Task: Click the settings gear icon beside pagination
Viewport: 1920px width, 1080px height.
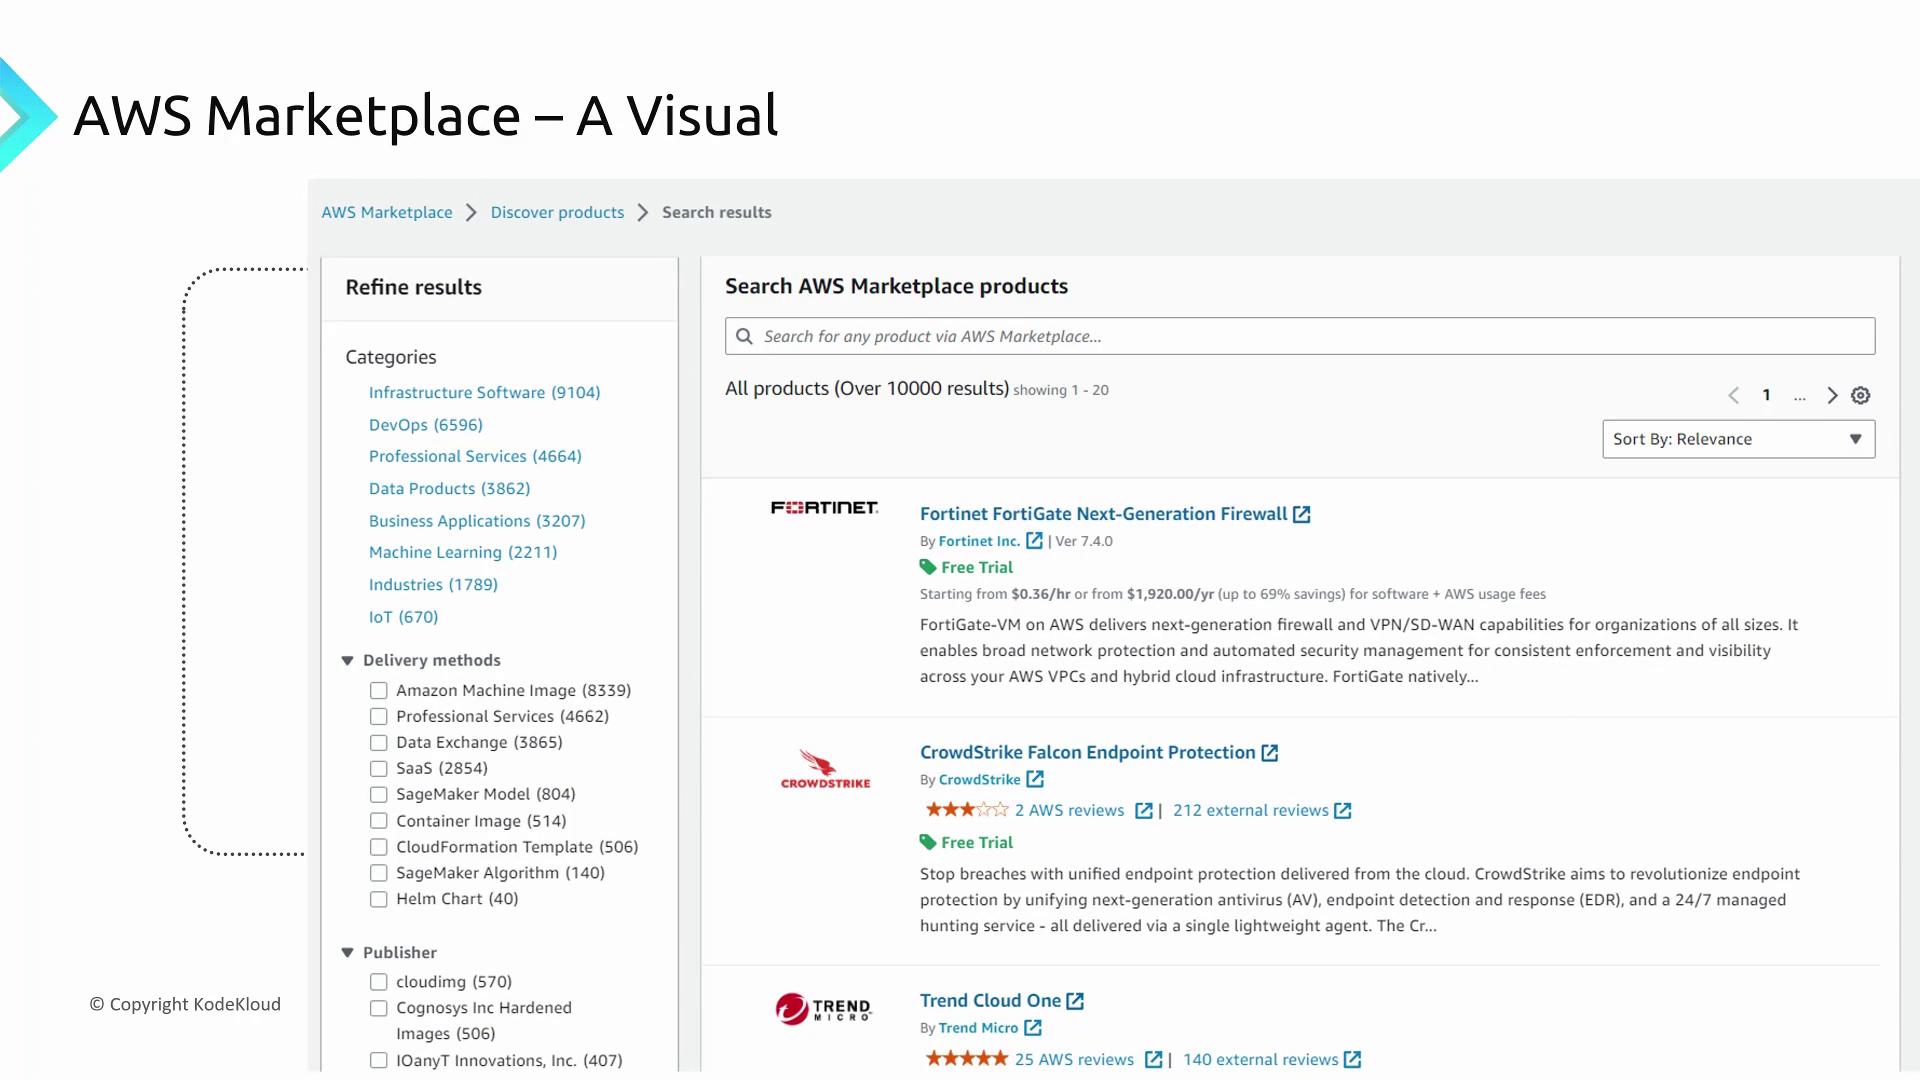Action: (x=1860, y=395)
